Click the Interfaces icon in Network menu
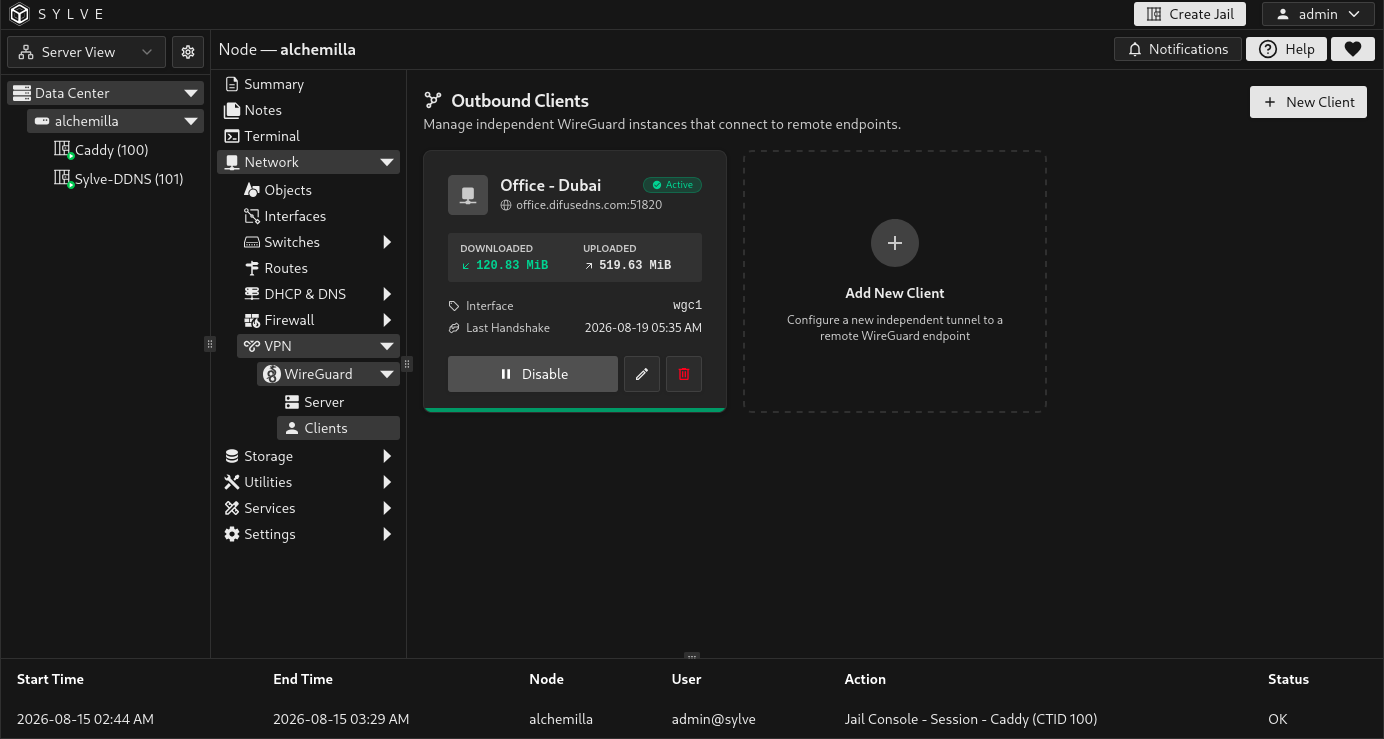 pyautogui.click(x=252, y=216)
